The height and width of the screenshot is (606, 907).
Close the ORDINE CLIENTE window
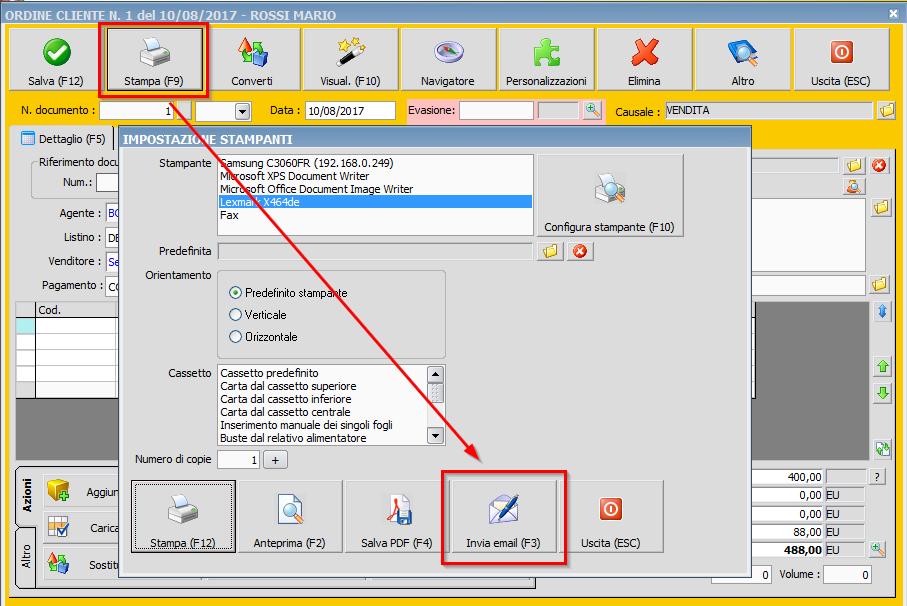tap(894, 13)
